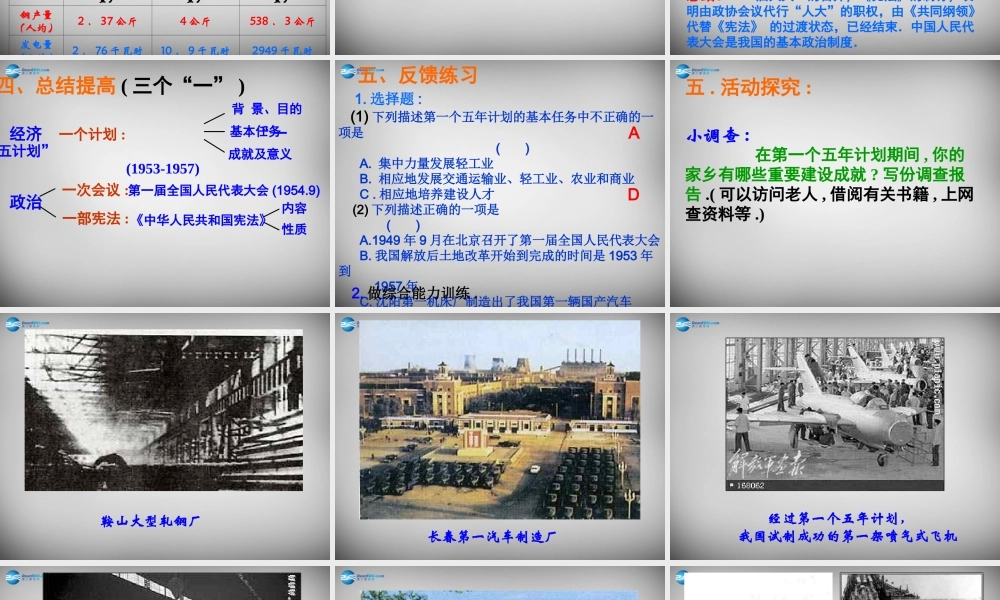Click the date range (1953-1957)
Screen dimensions: 1000x600
click(163, 169)
